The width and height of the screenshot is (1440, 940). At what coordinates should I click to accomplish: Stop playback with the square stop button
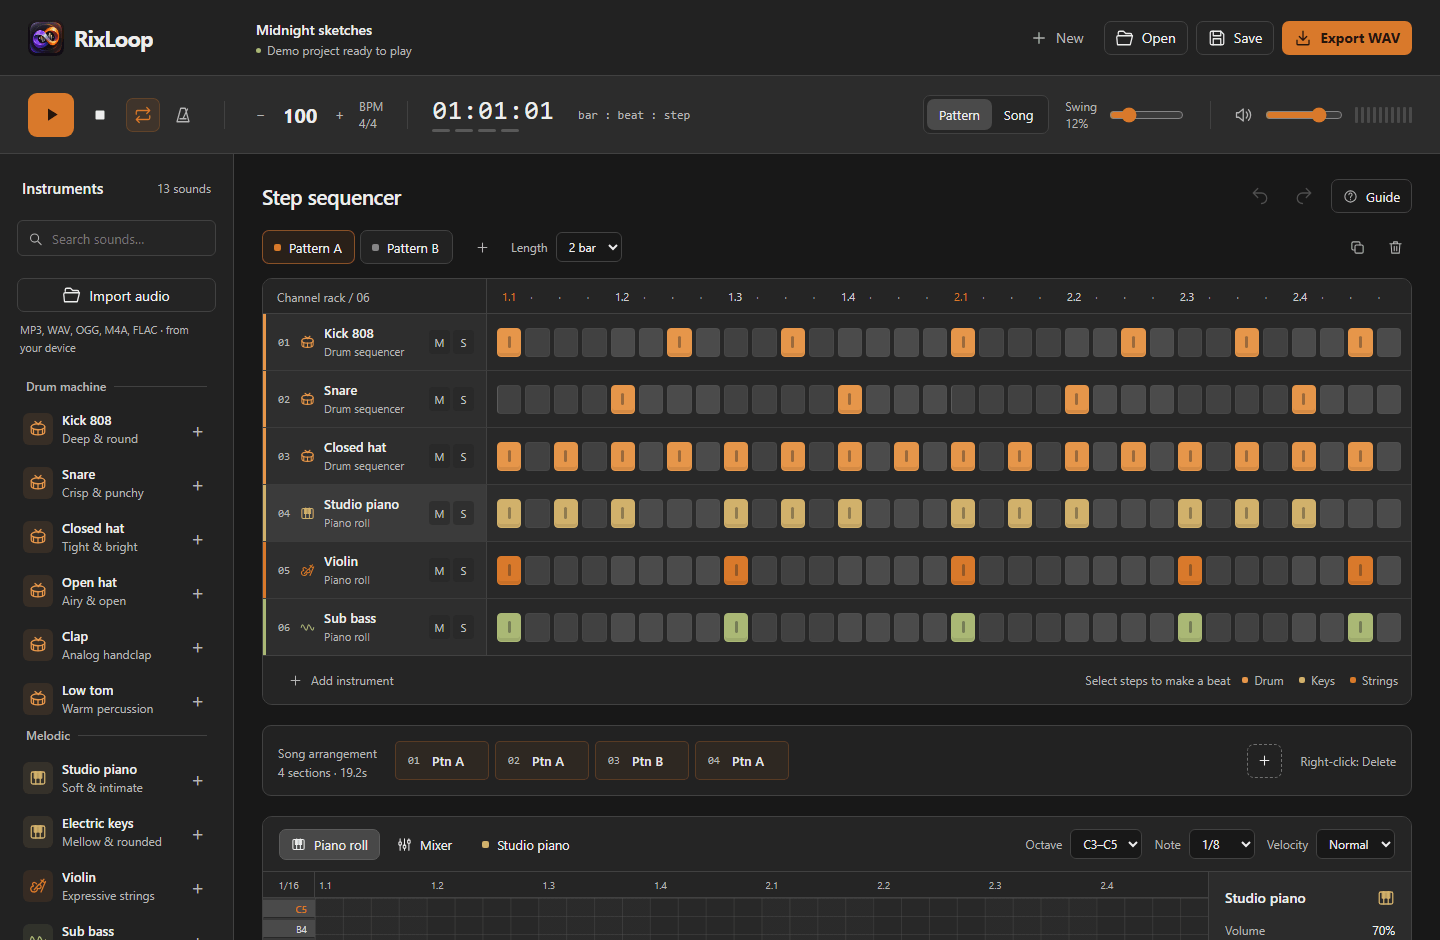tap(100, 115)
